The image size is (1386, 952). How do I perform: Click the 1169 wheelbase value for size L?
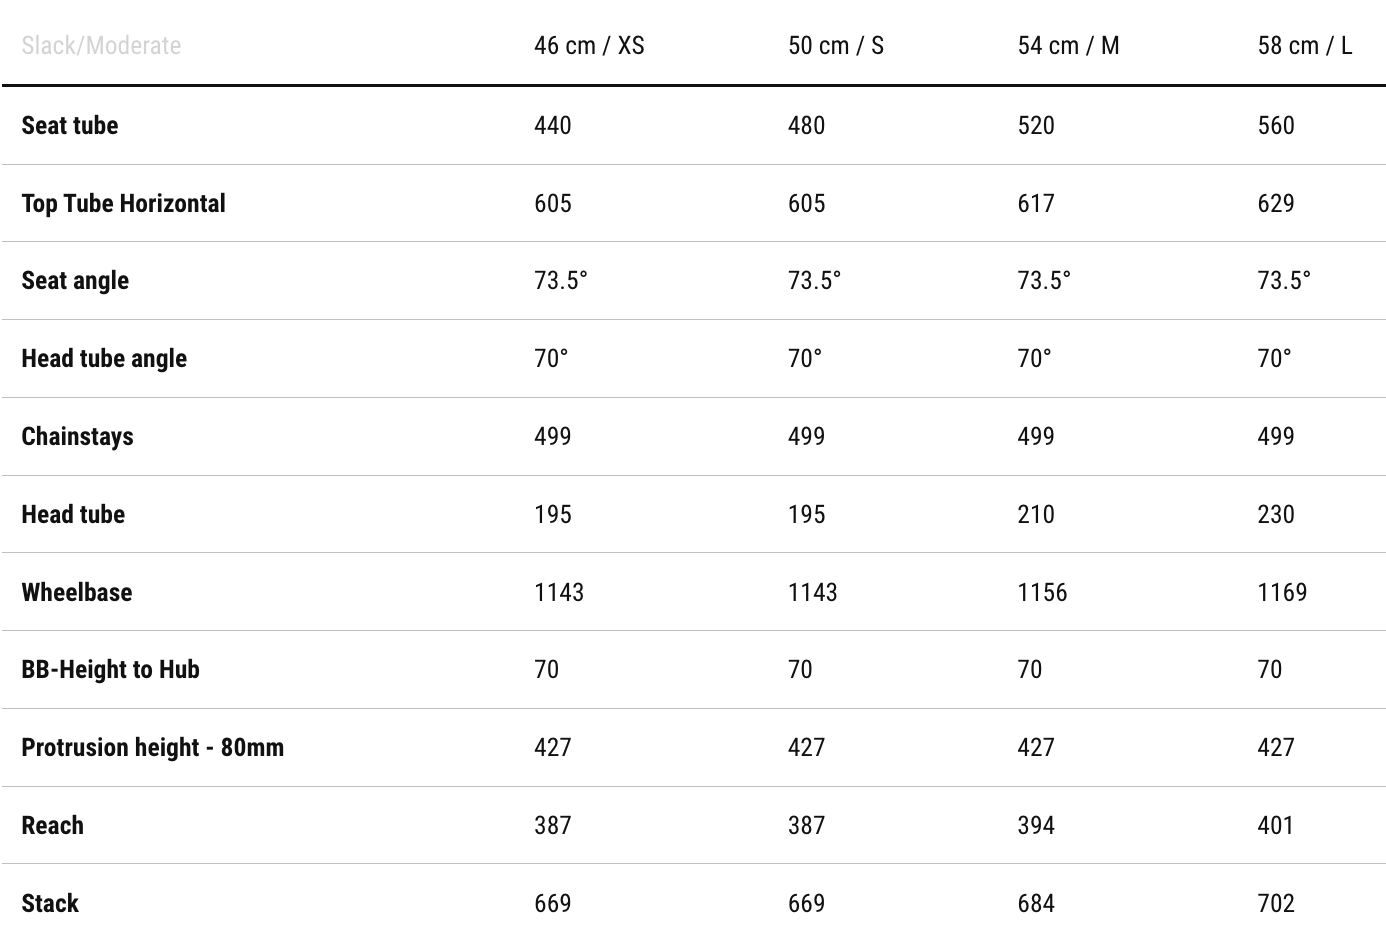pos(1282,593)
